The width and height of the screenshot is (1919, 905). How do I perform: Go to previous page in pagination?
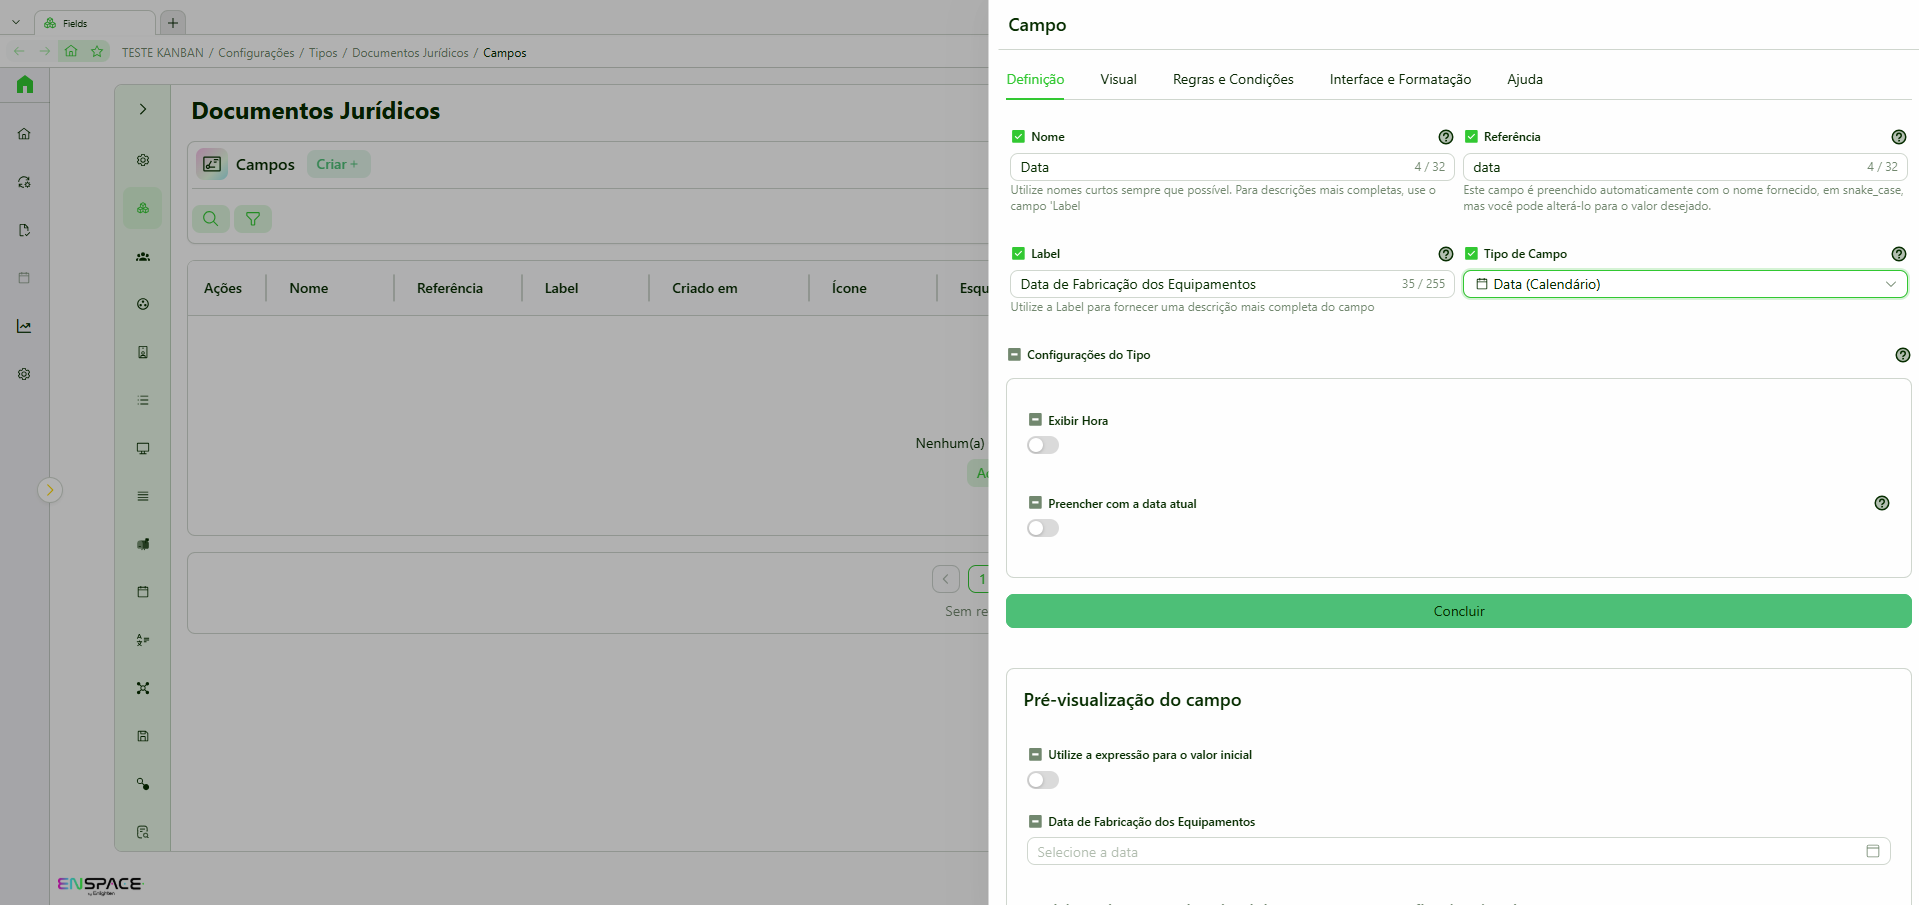[946, 579]
